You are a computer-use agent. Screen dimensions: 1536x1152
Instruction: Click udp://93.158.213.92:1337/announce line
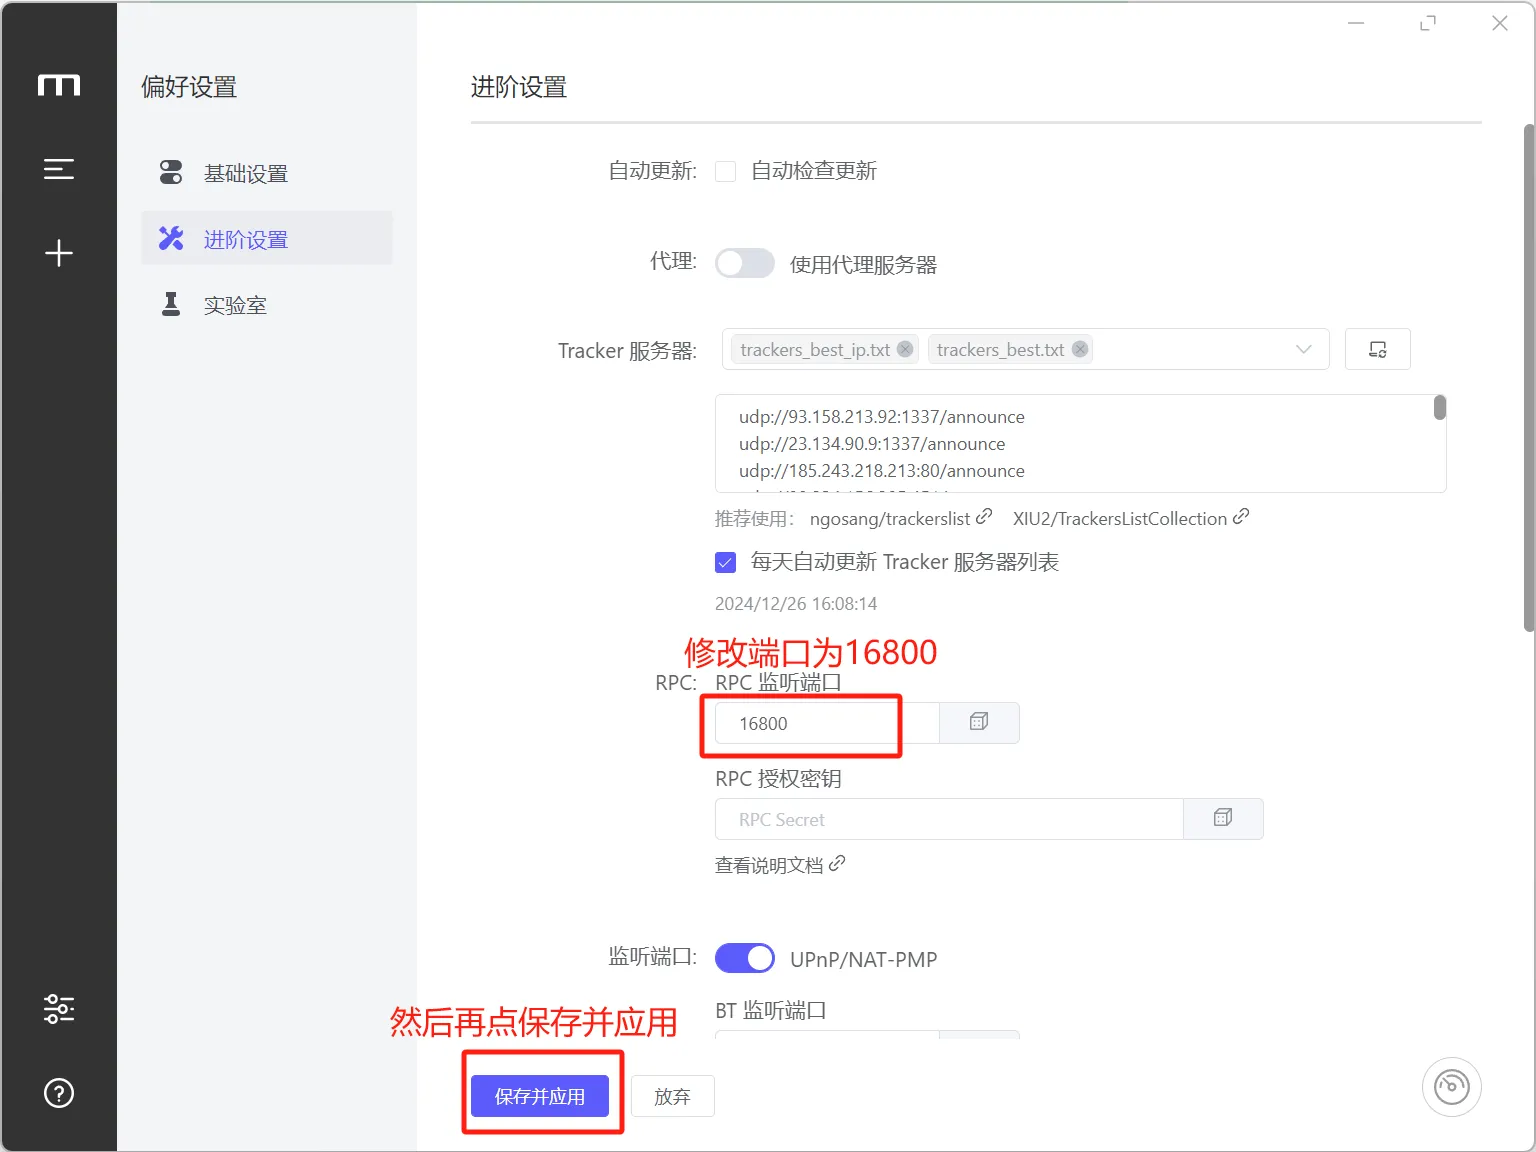click(882, 417)
